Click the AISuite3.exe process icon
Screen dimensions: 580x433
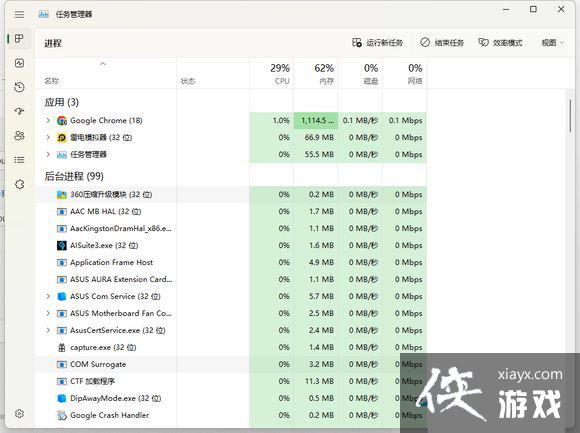tap(62, 246)
